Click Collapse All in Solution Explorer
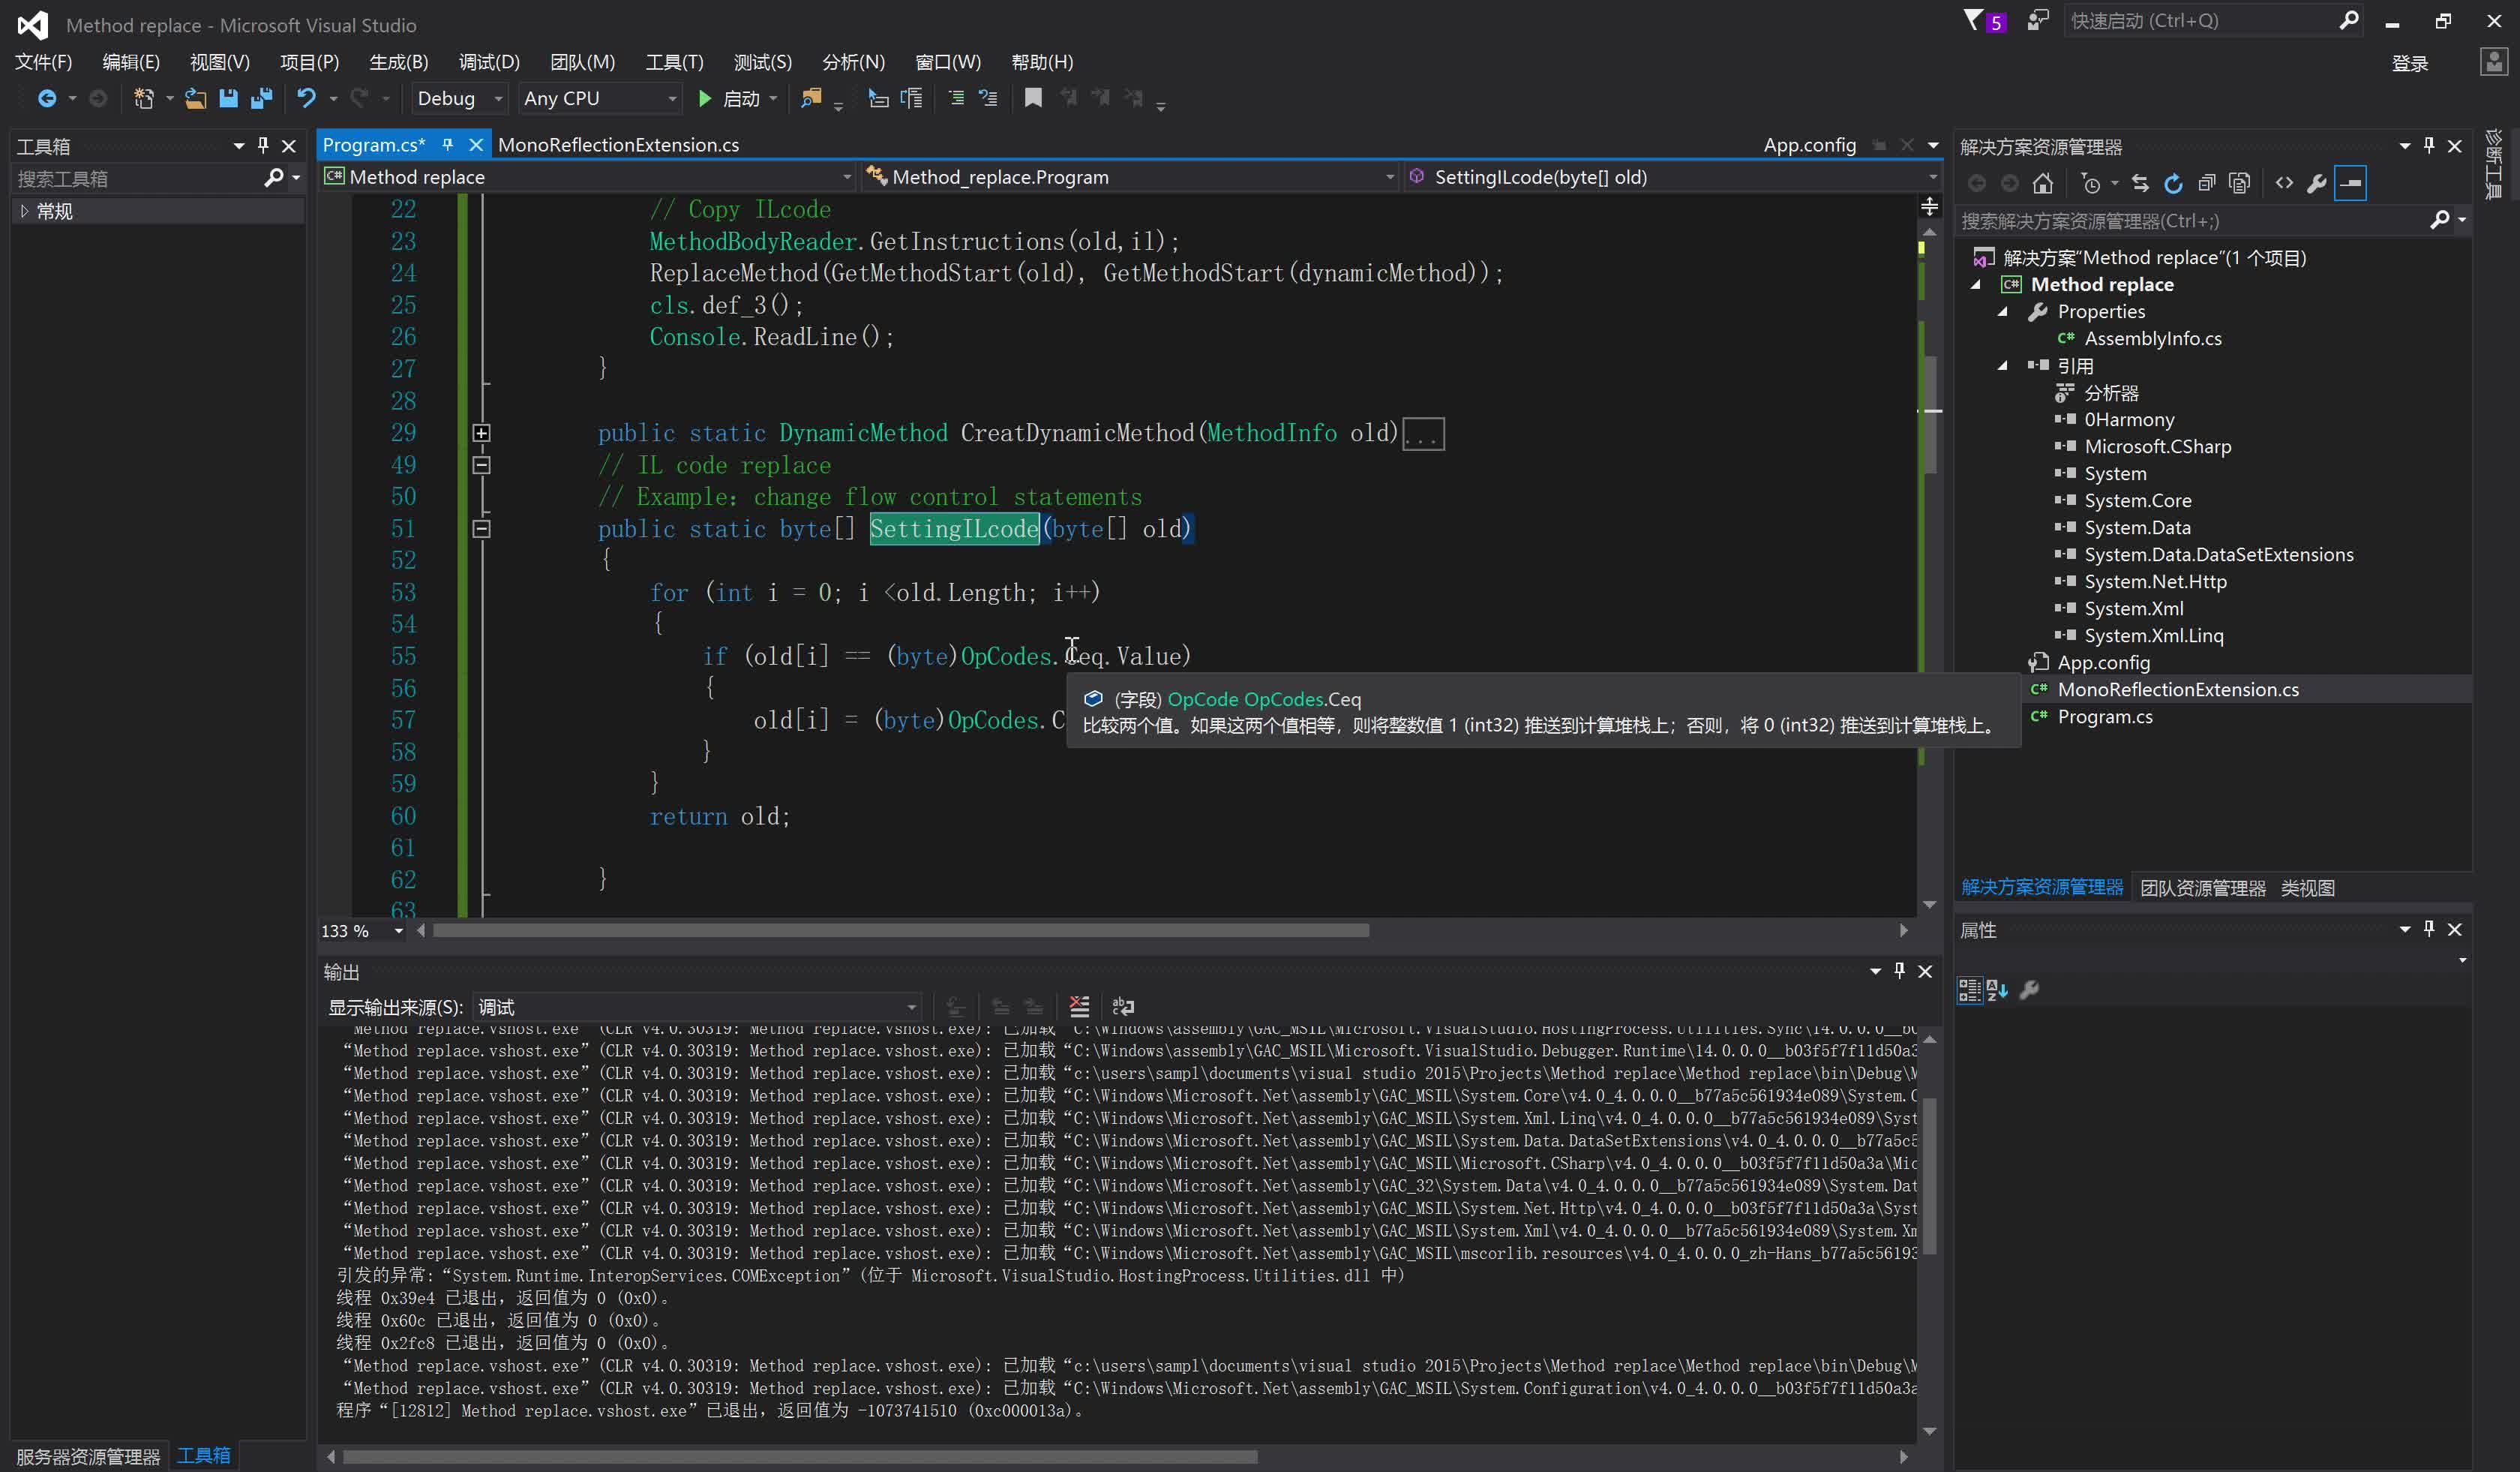The height and width of the screenshot is (1472, 2520). coord(2206,184)
